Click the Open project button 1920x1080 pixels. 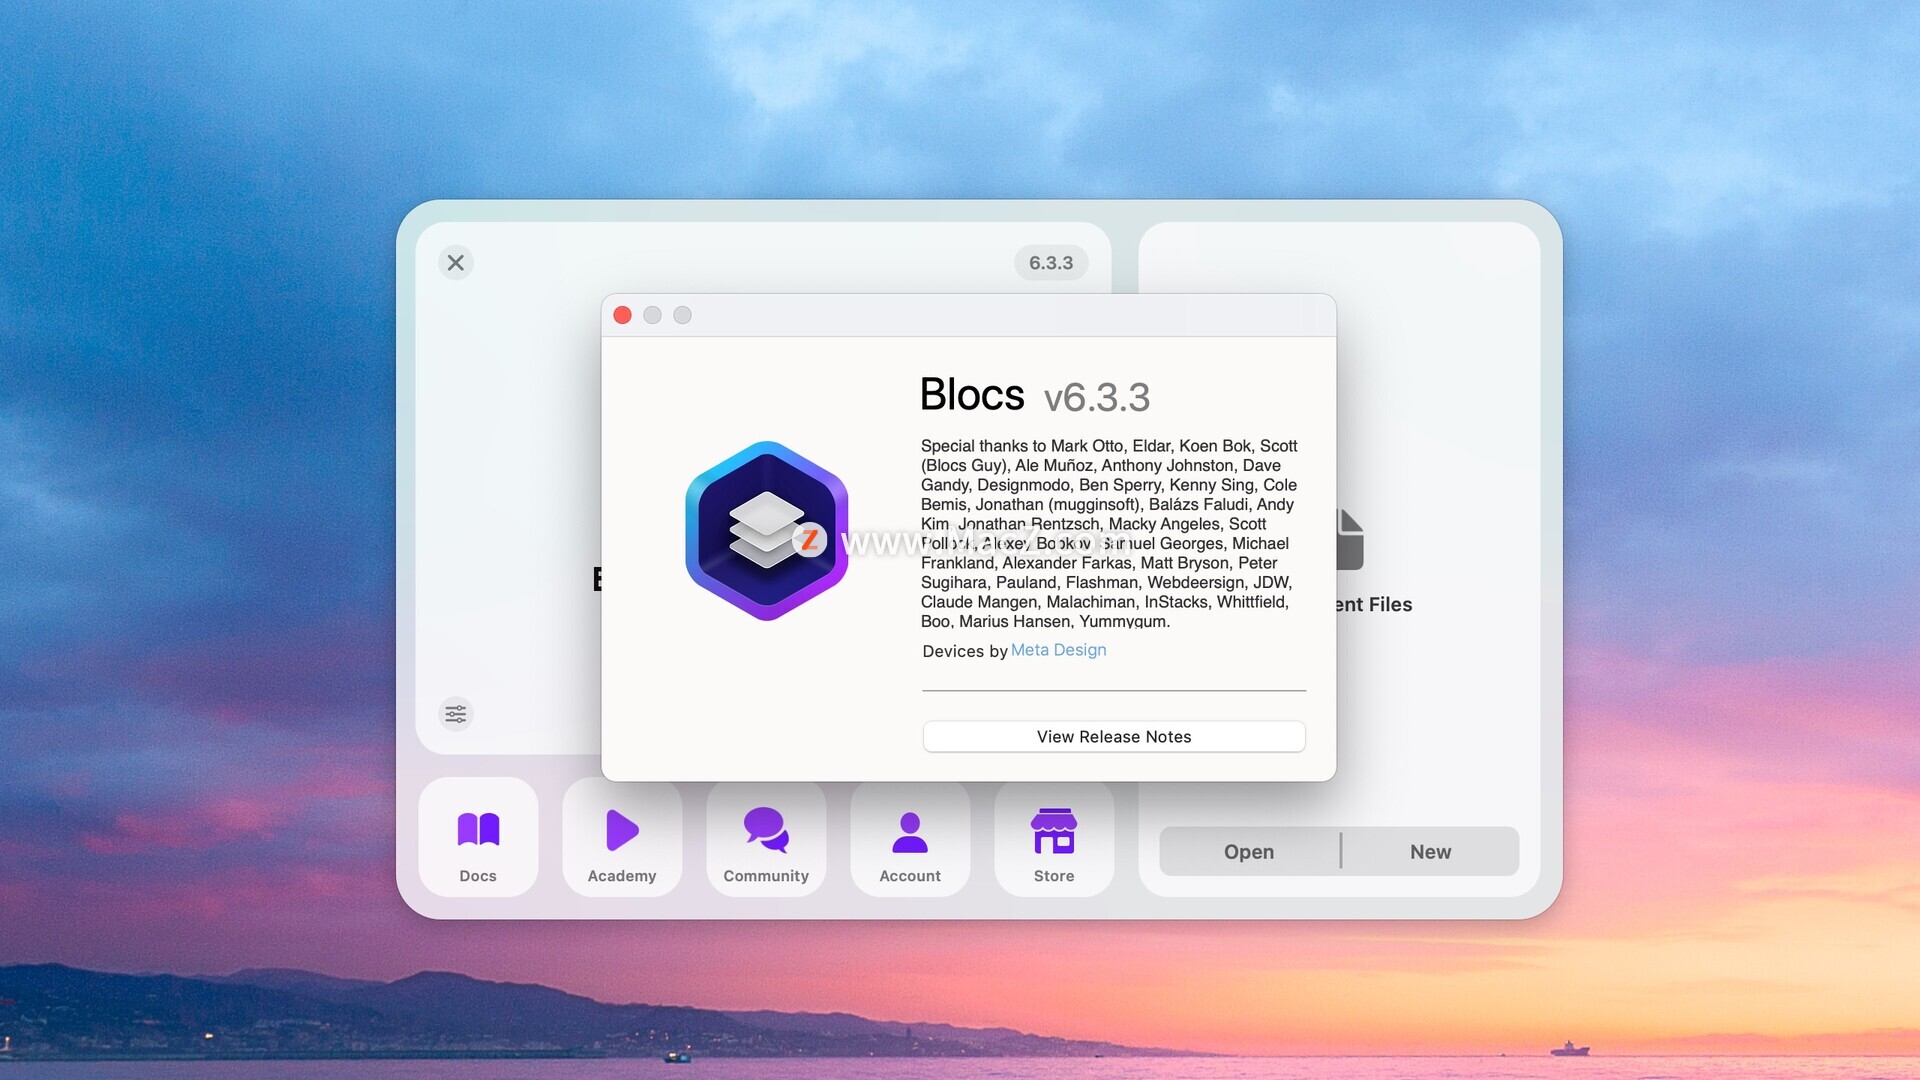(1249, 852)
